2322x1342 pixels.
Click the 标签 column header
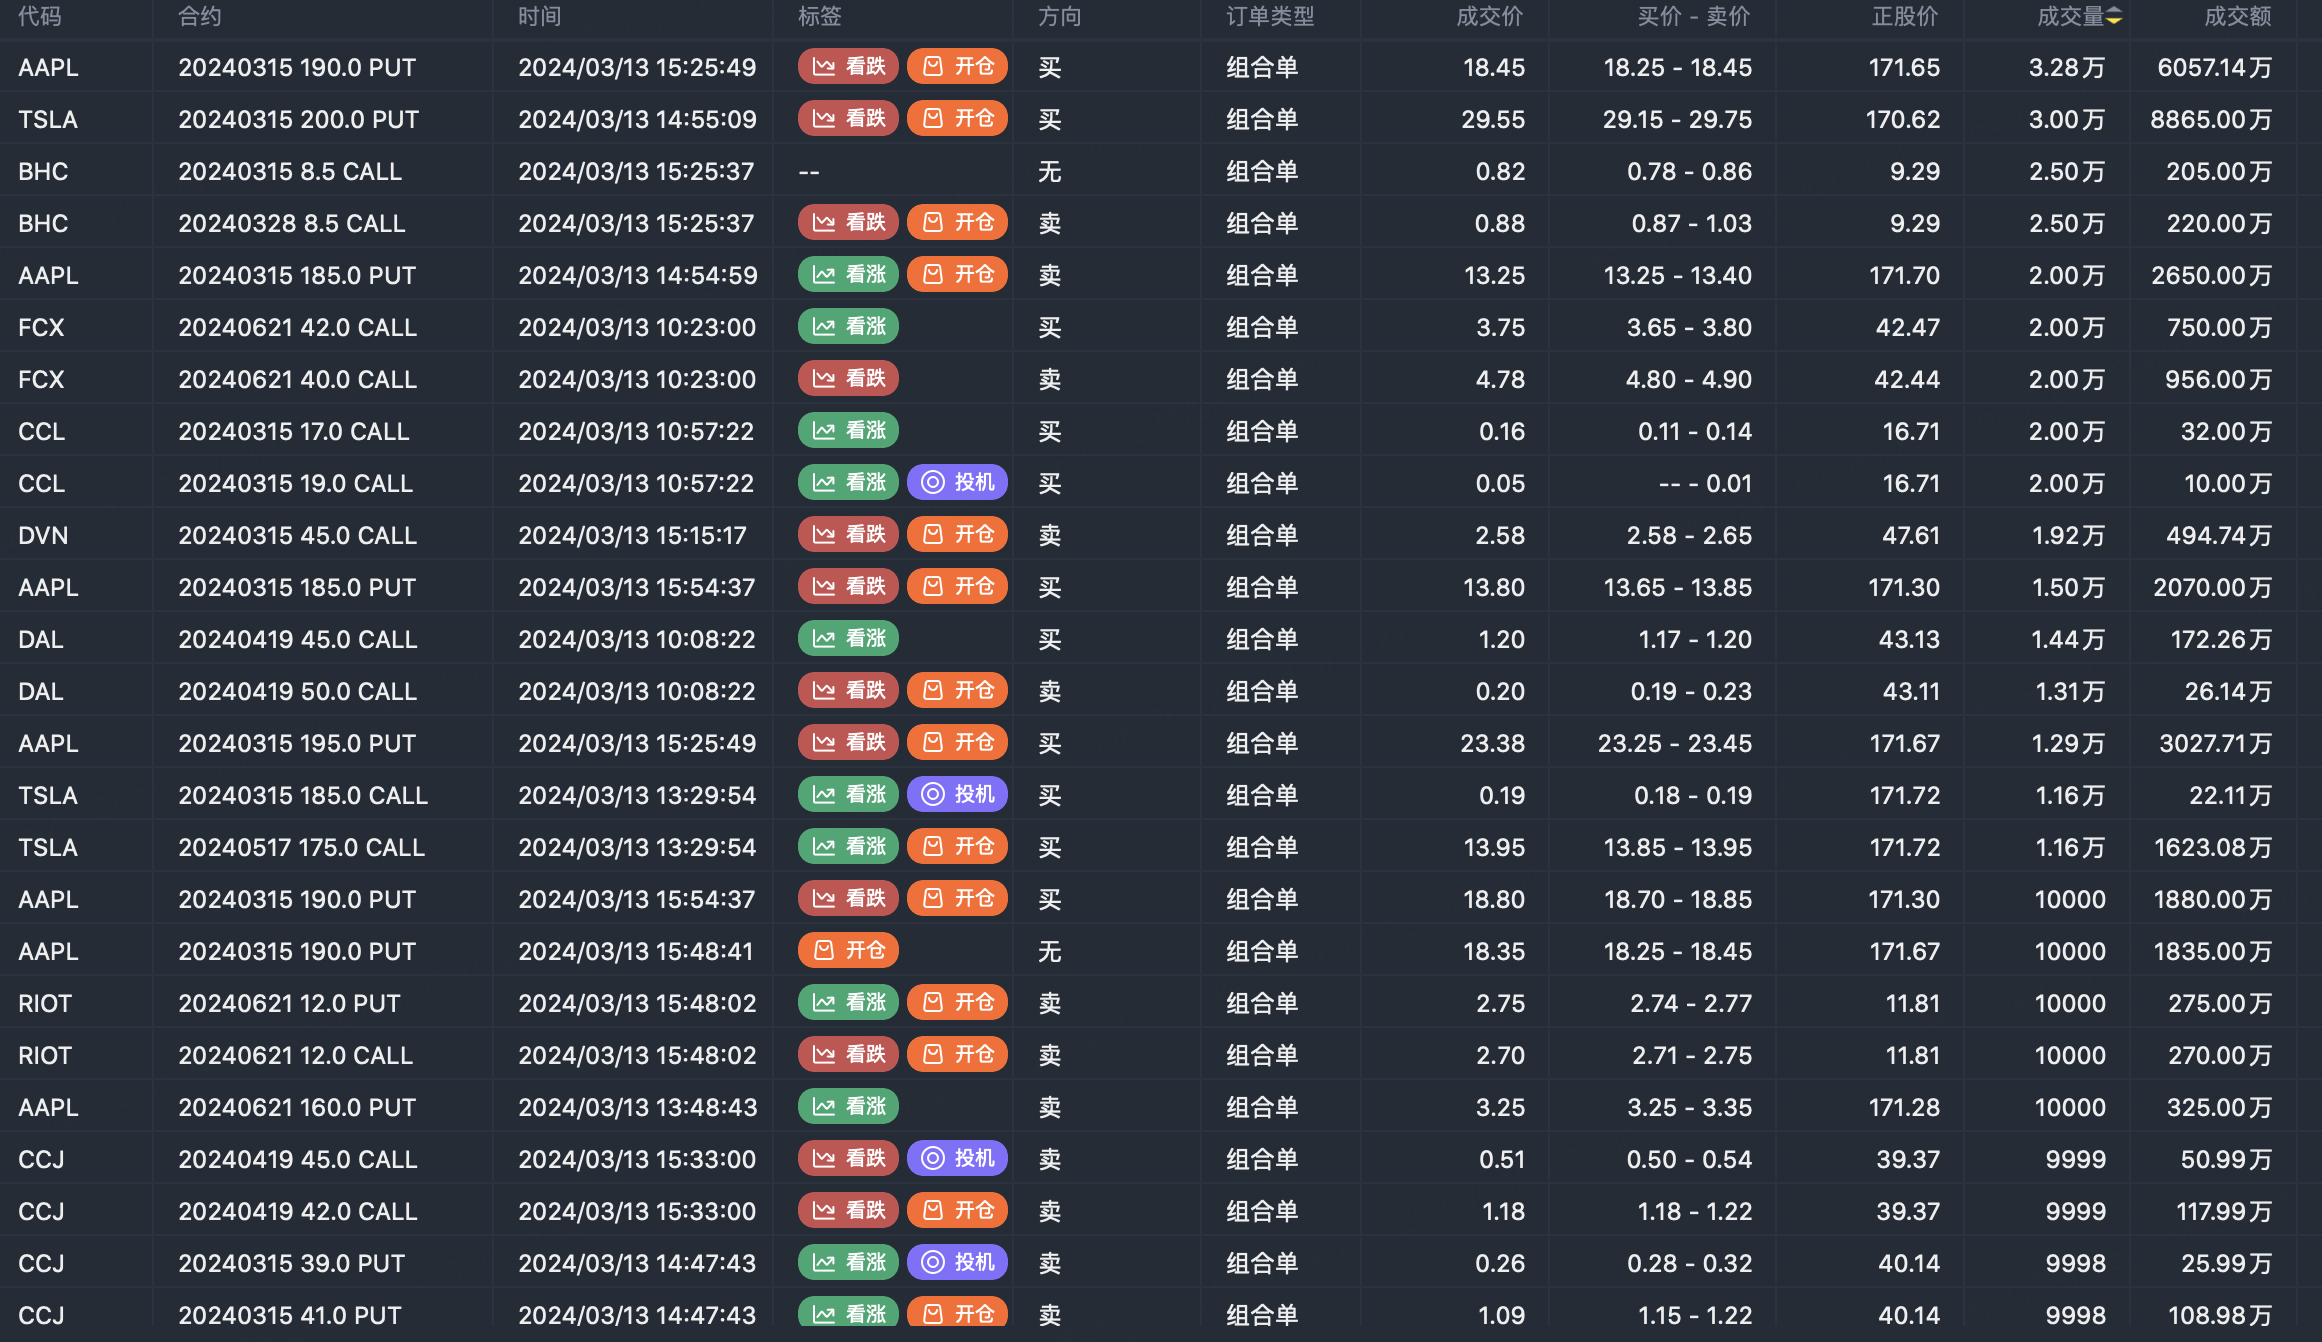pyautogui.click(x=819, y=17)
